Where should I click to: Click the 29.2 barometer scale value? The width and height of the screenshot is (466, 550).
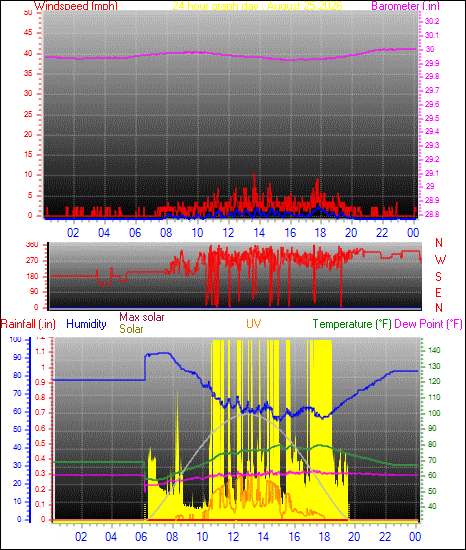[432, 159]
